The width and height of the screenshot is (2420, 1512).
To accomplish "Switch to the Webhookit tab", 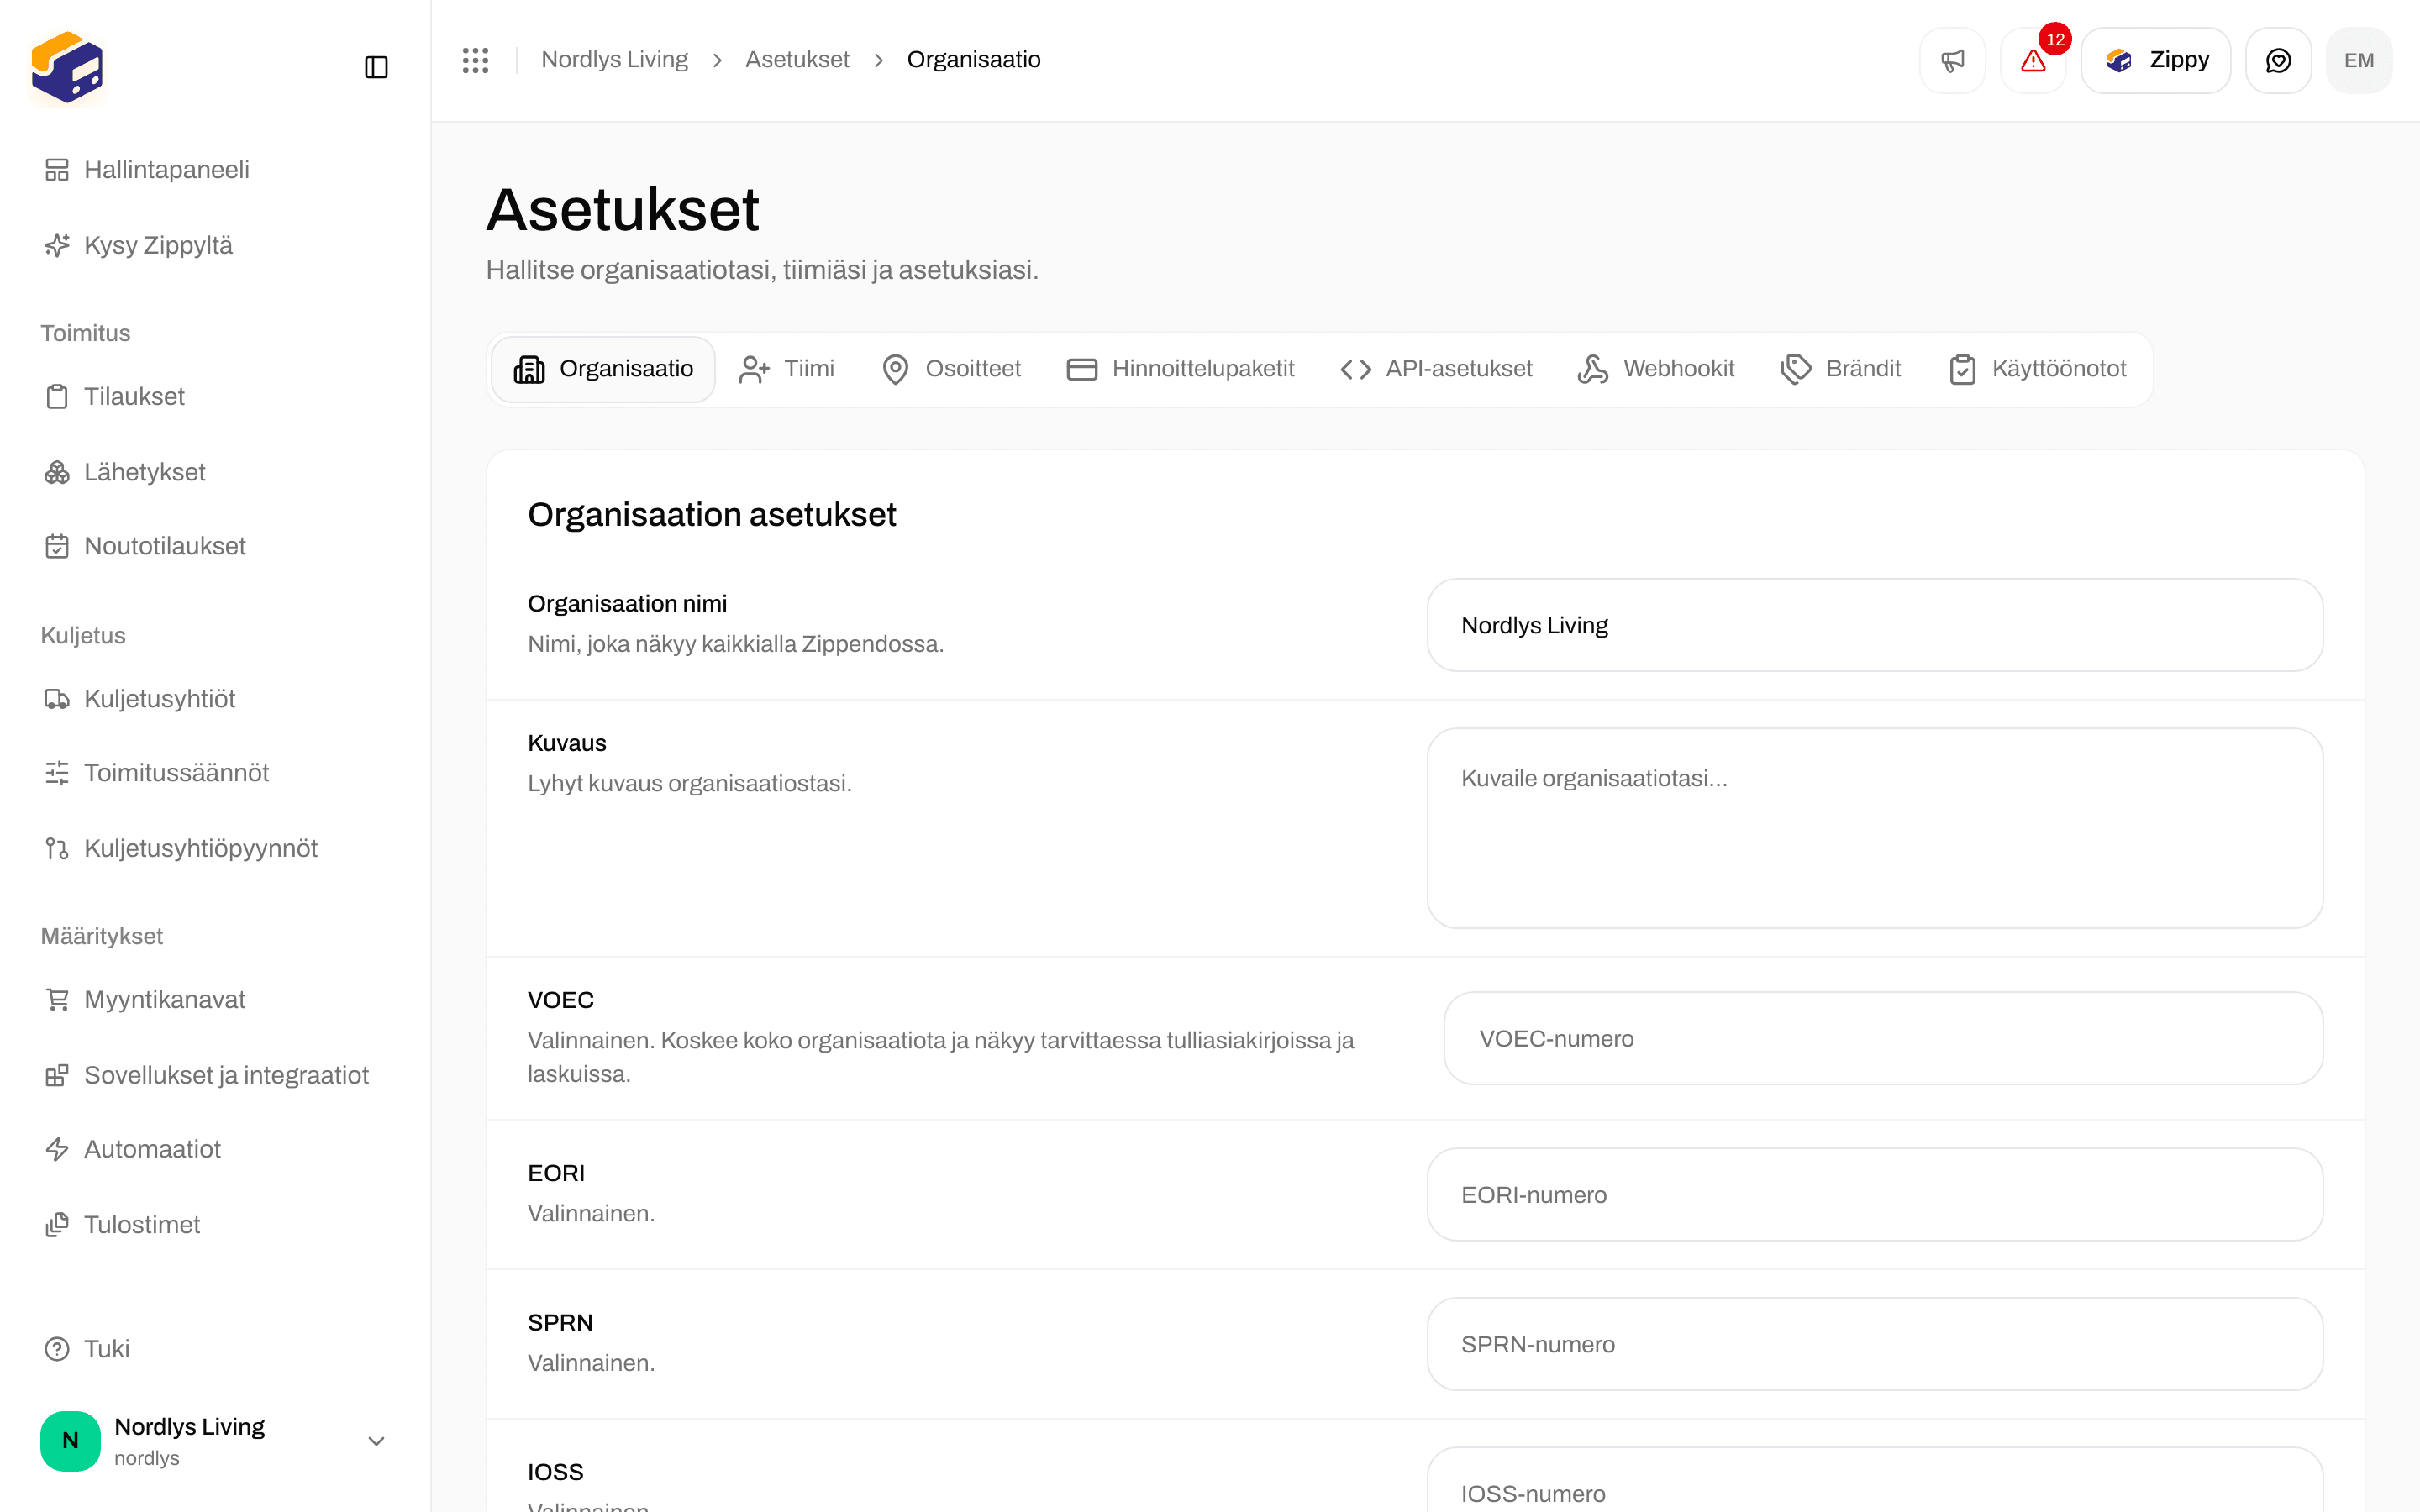I will (x=1656, y=369).
